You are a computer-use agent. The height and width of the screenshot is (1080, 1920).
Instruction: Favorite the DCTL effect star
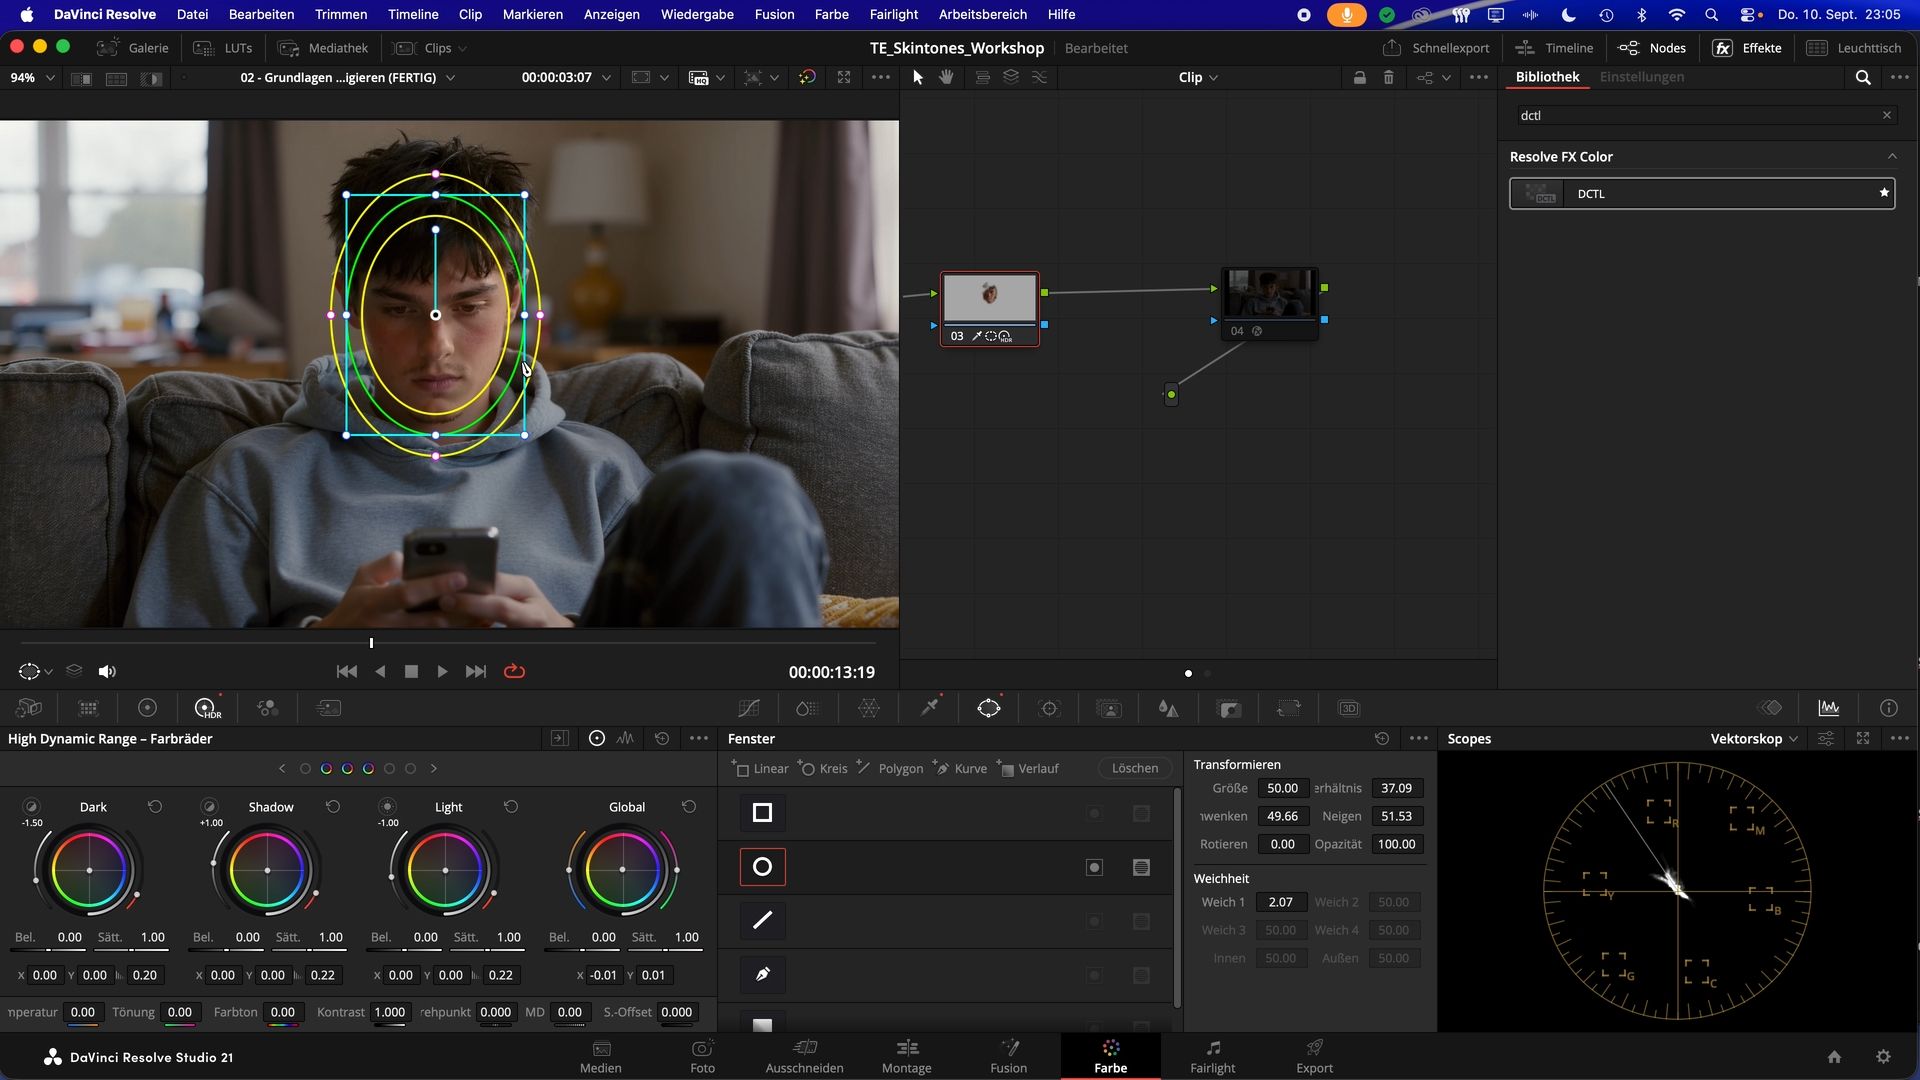click(1884, 193)
